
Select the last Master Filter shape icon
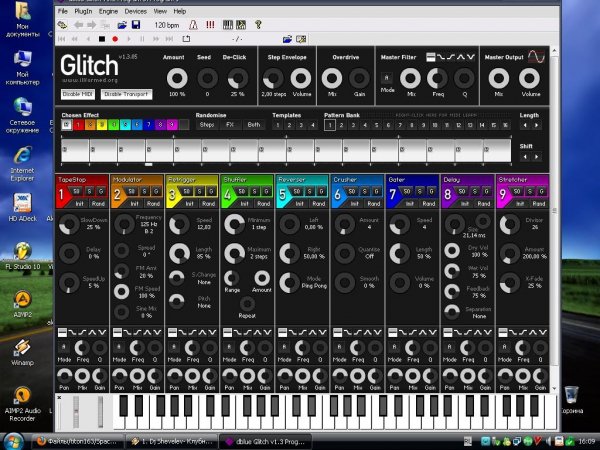pyautogui.click(x=471, y=57)
